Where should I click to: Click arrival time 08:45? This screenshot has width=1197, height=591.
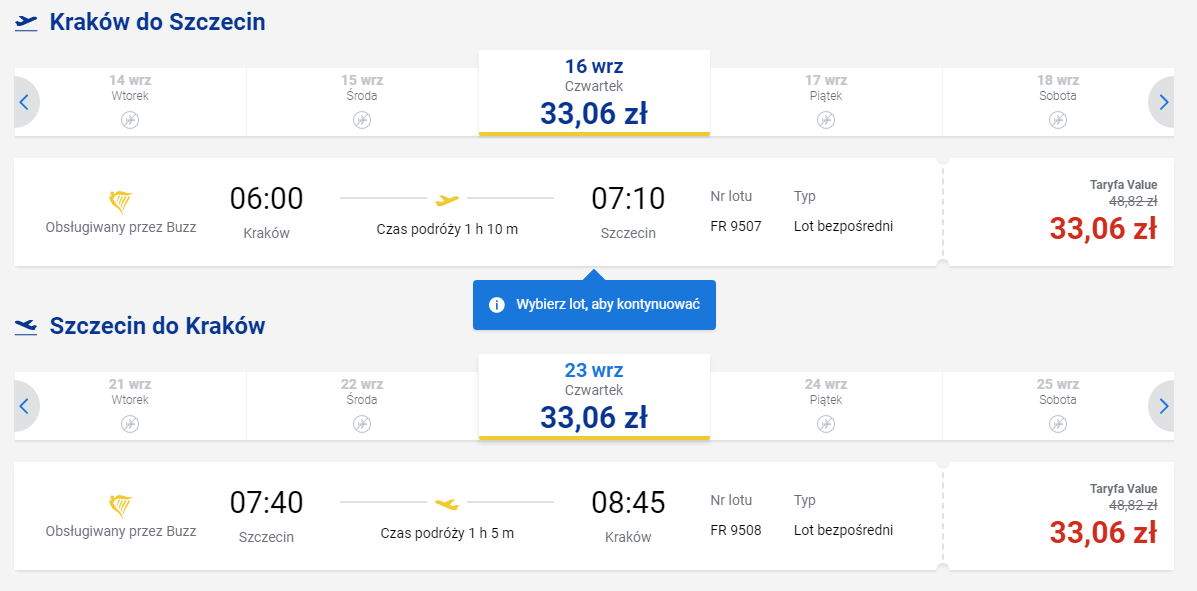pyautogui.click(x=628, y=503)
